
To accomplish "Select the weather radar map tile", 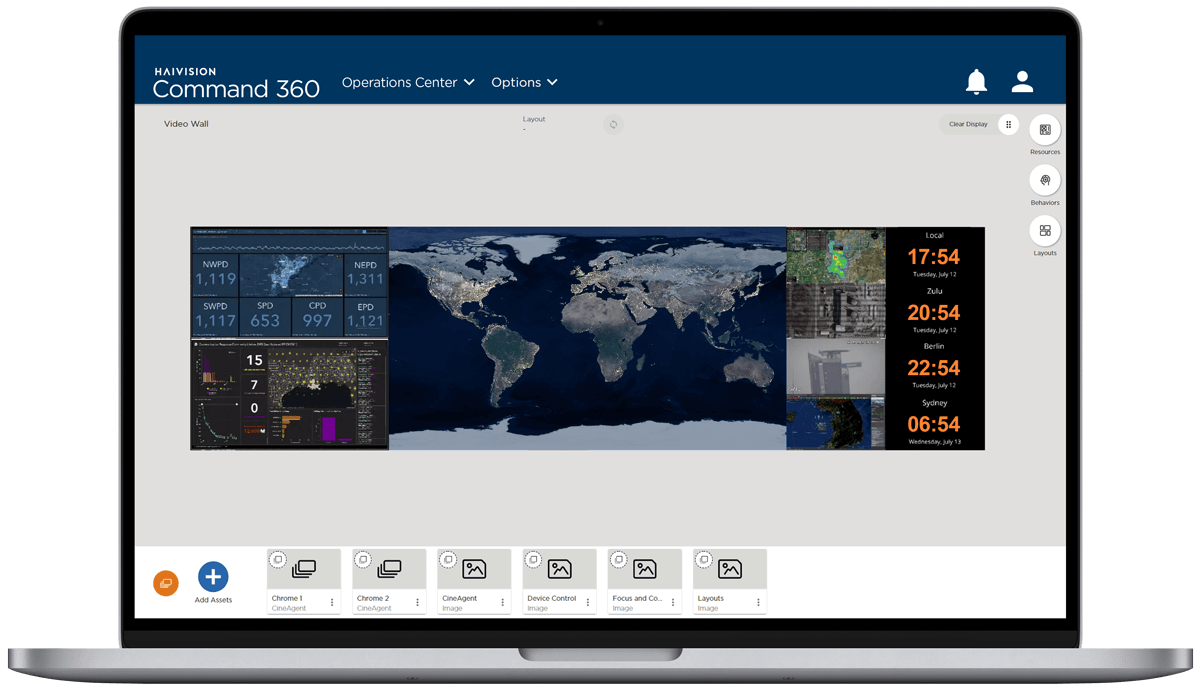I will 836,255.
